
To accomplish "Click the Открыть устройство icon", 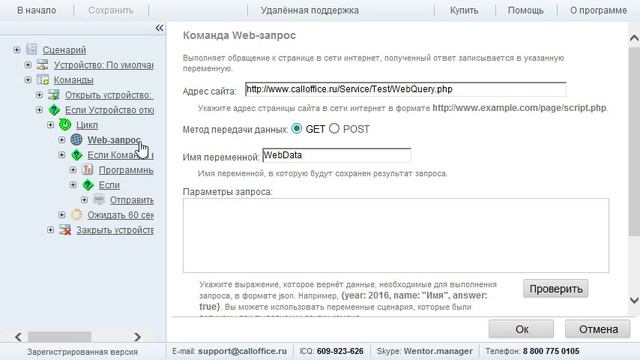I will (53, 95).
